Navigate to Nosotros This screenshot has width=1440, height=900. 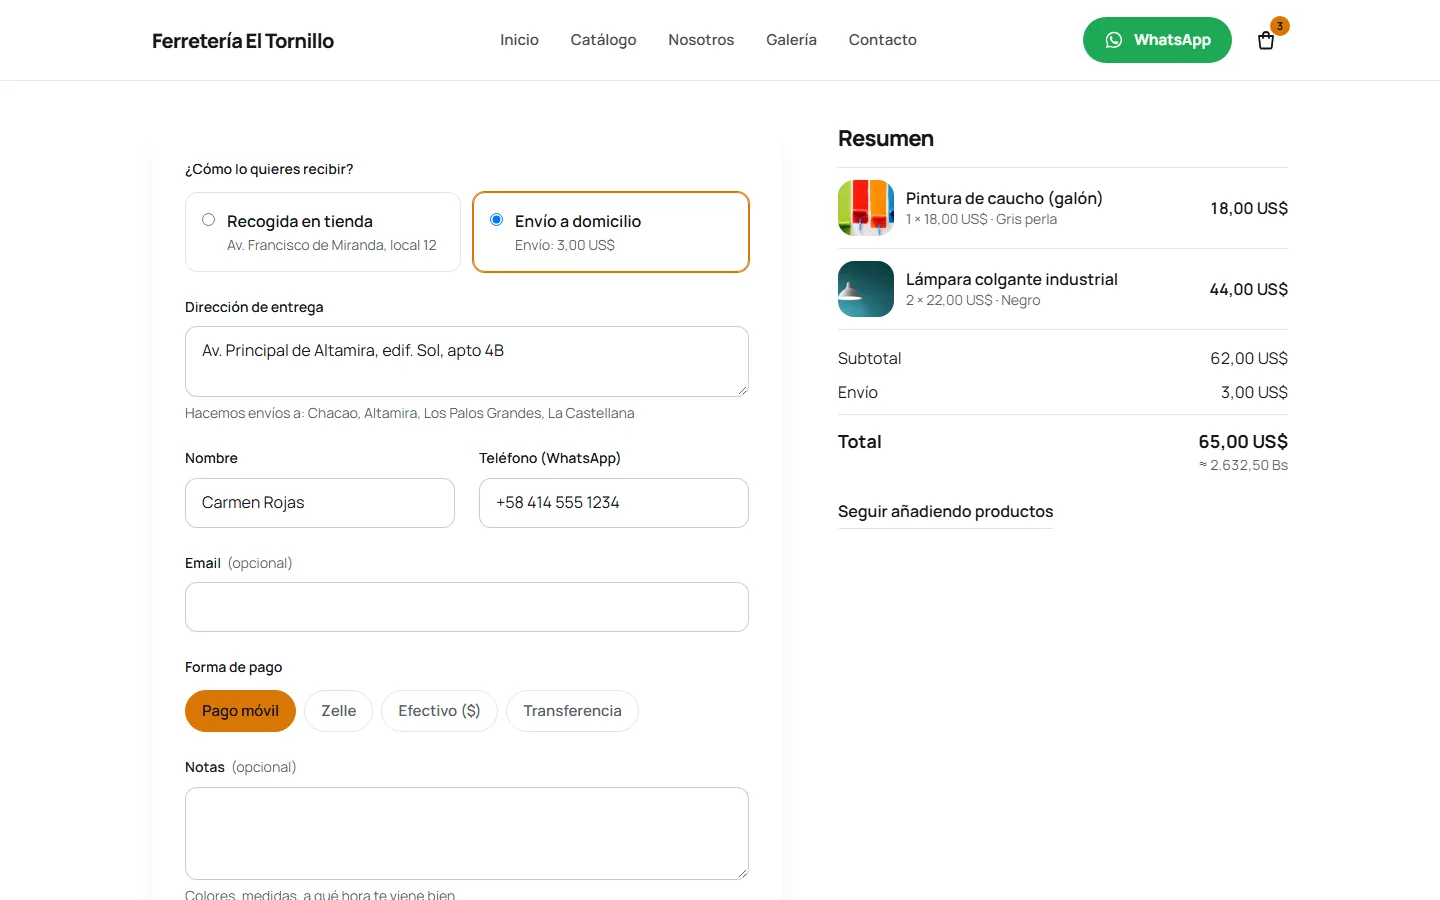(701, 40)
